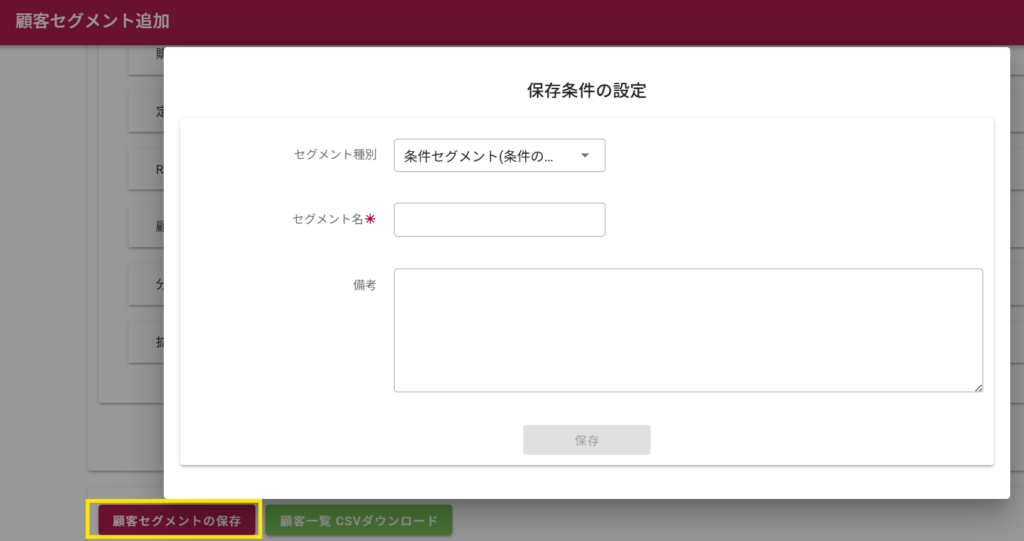Click the 顧客セグメントの保存 button

[x=175, y=520]
